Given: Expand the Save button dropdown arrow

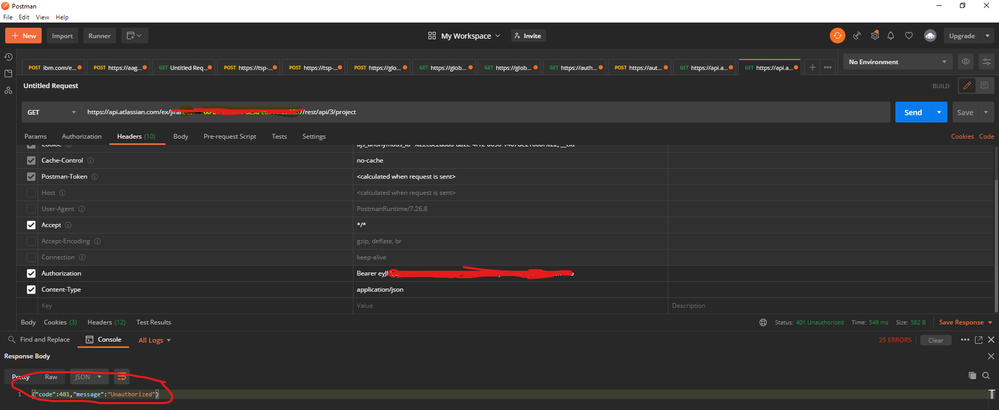Looking at the screenshot, I should 986,112.
